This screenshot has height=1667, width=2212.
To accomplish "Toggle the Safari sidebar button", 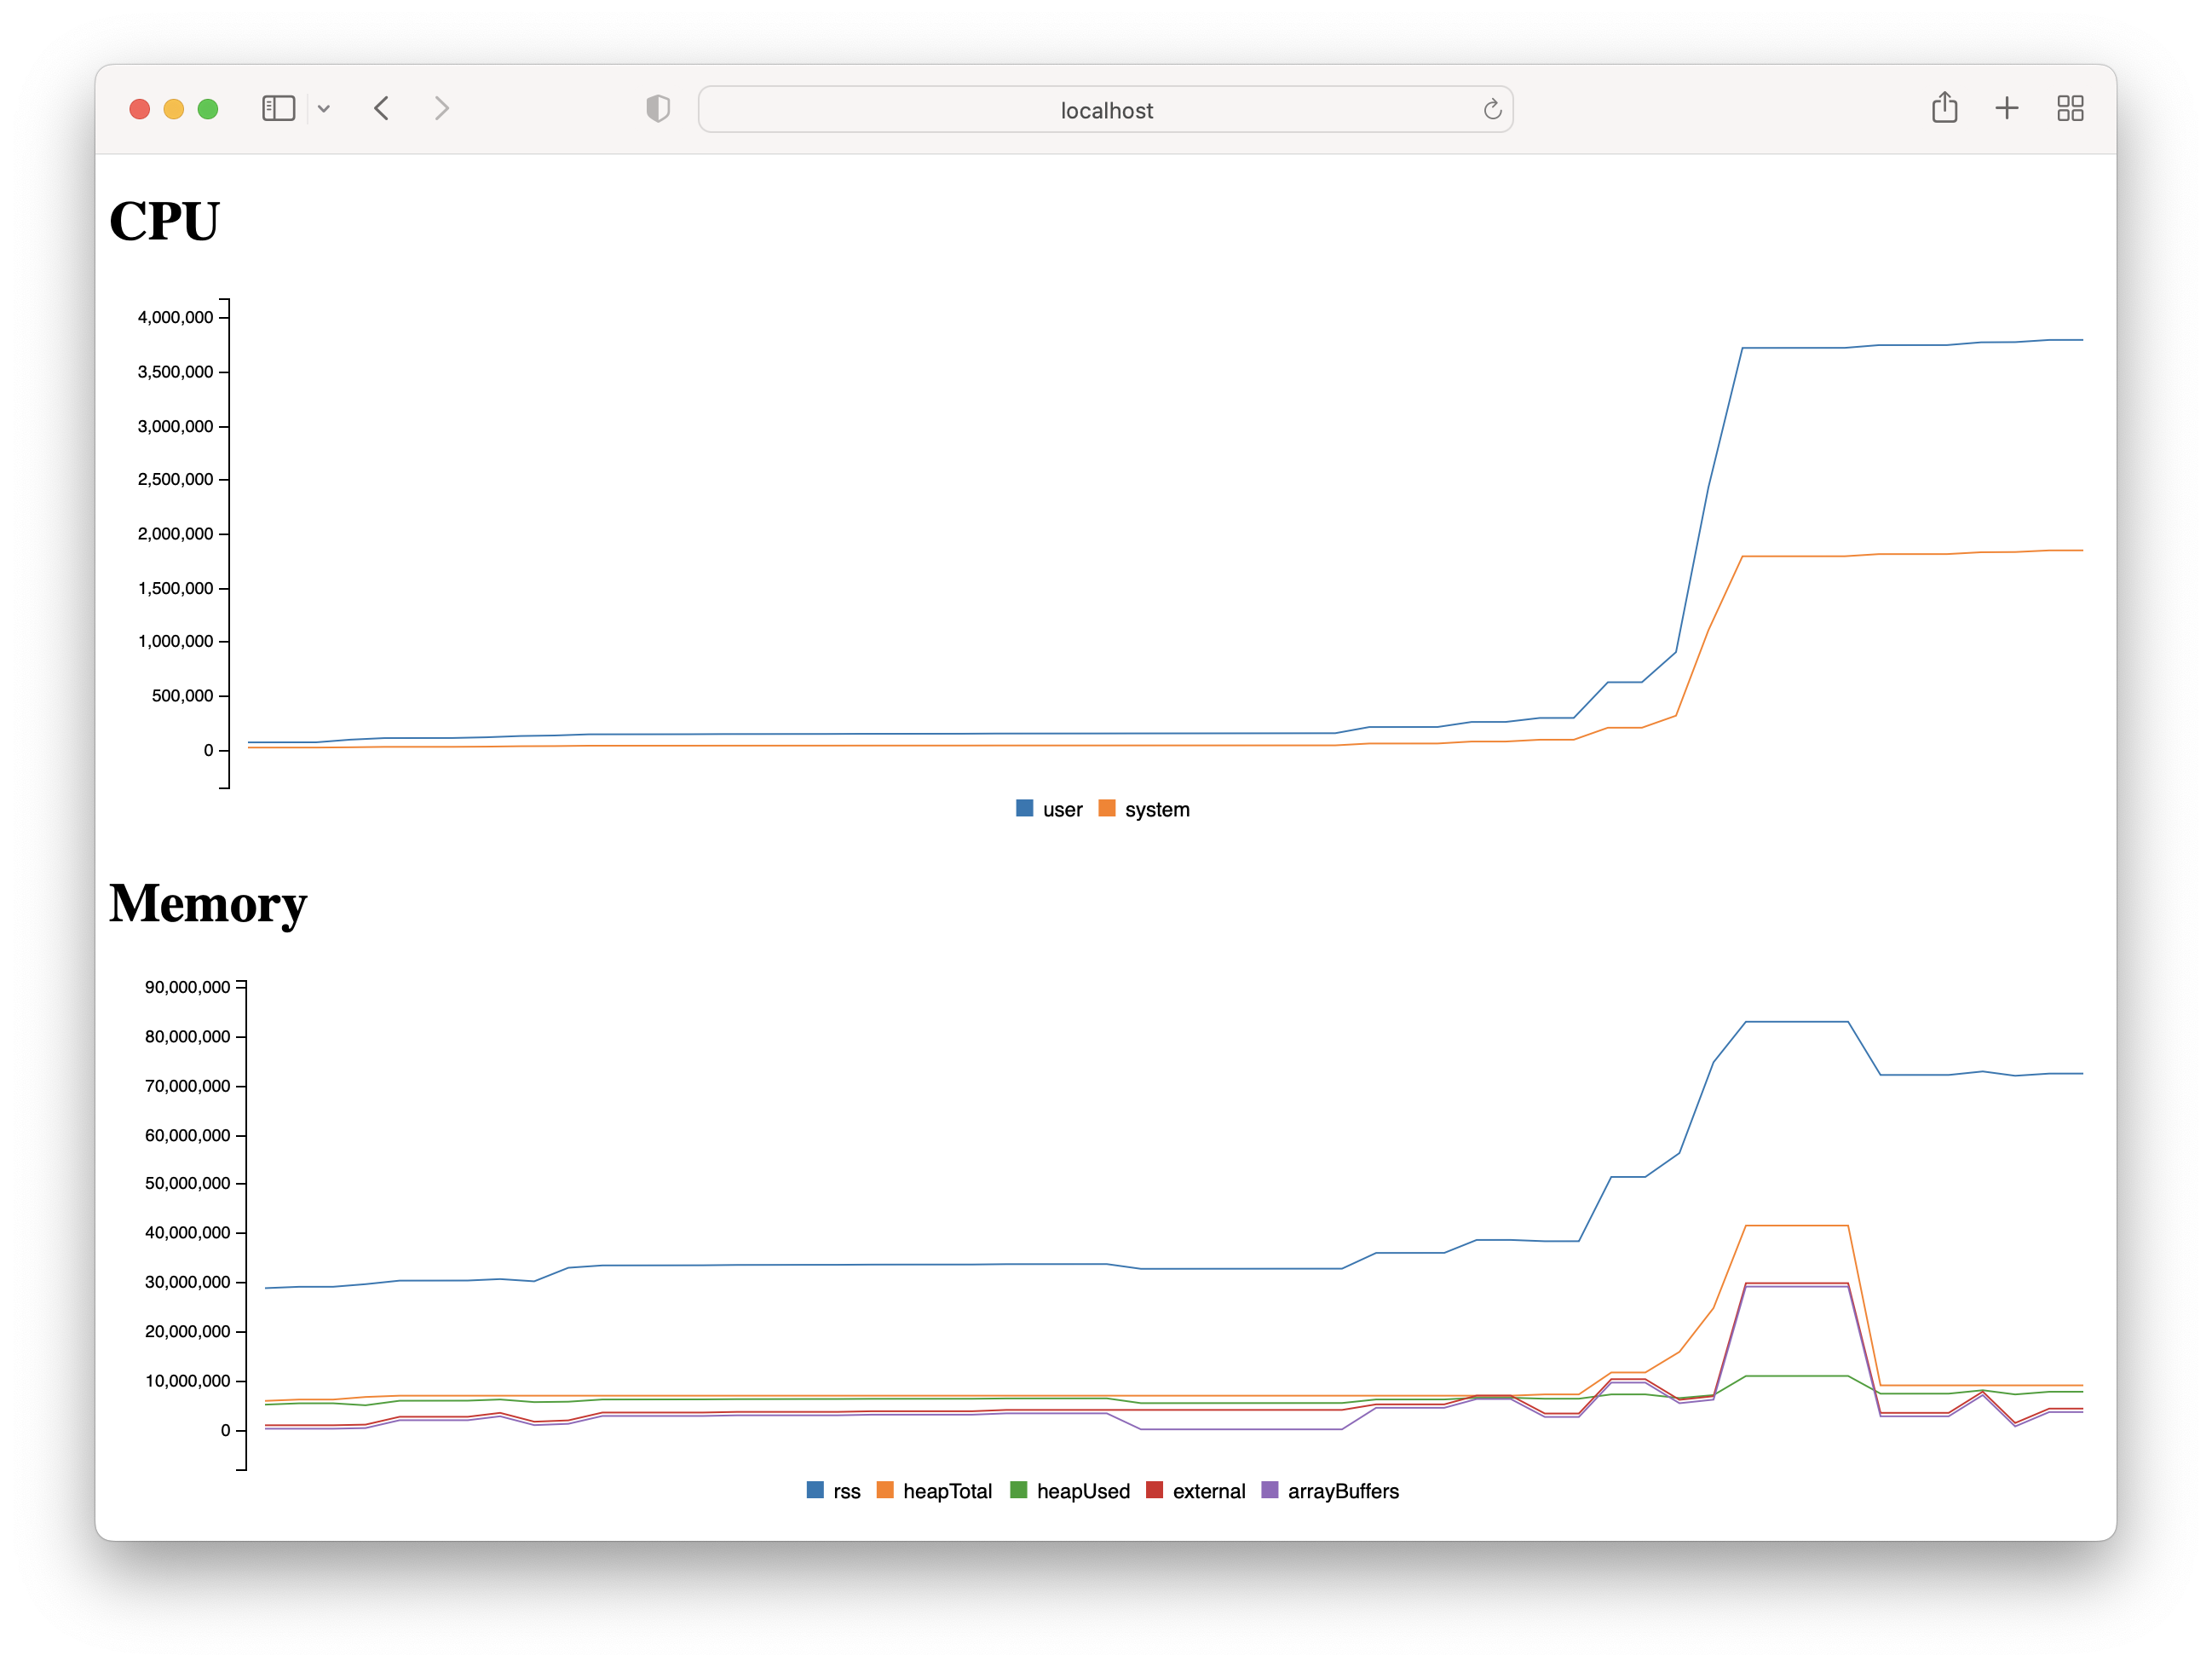I will [x=278, y=108].
